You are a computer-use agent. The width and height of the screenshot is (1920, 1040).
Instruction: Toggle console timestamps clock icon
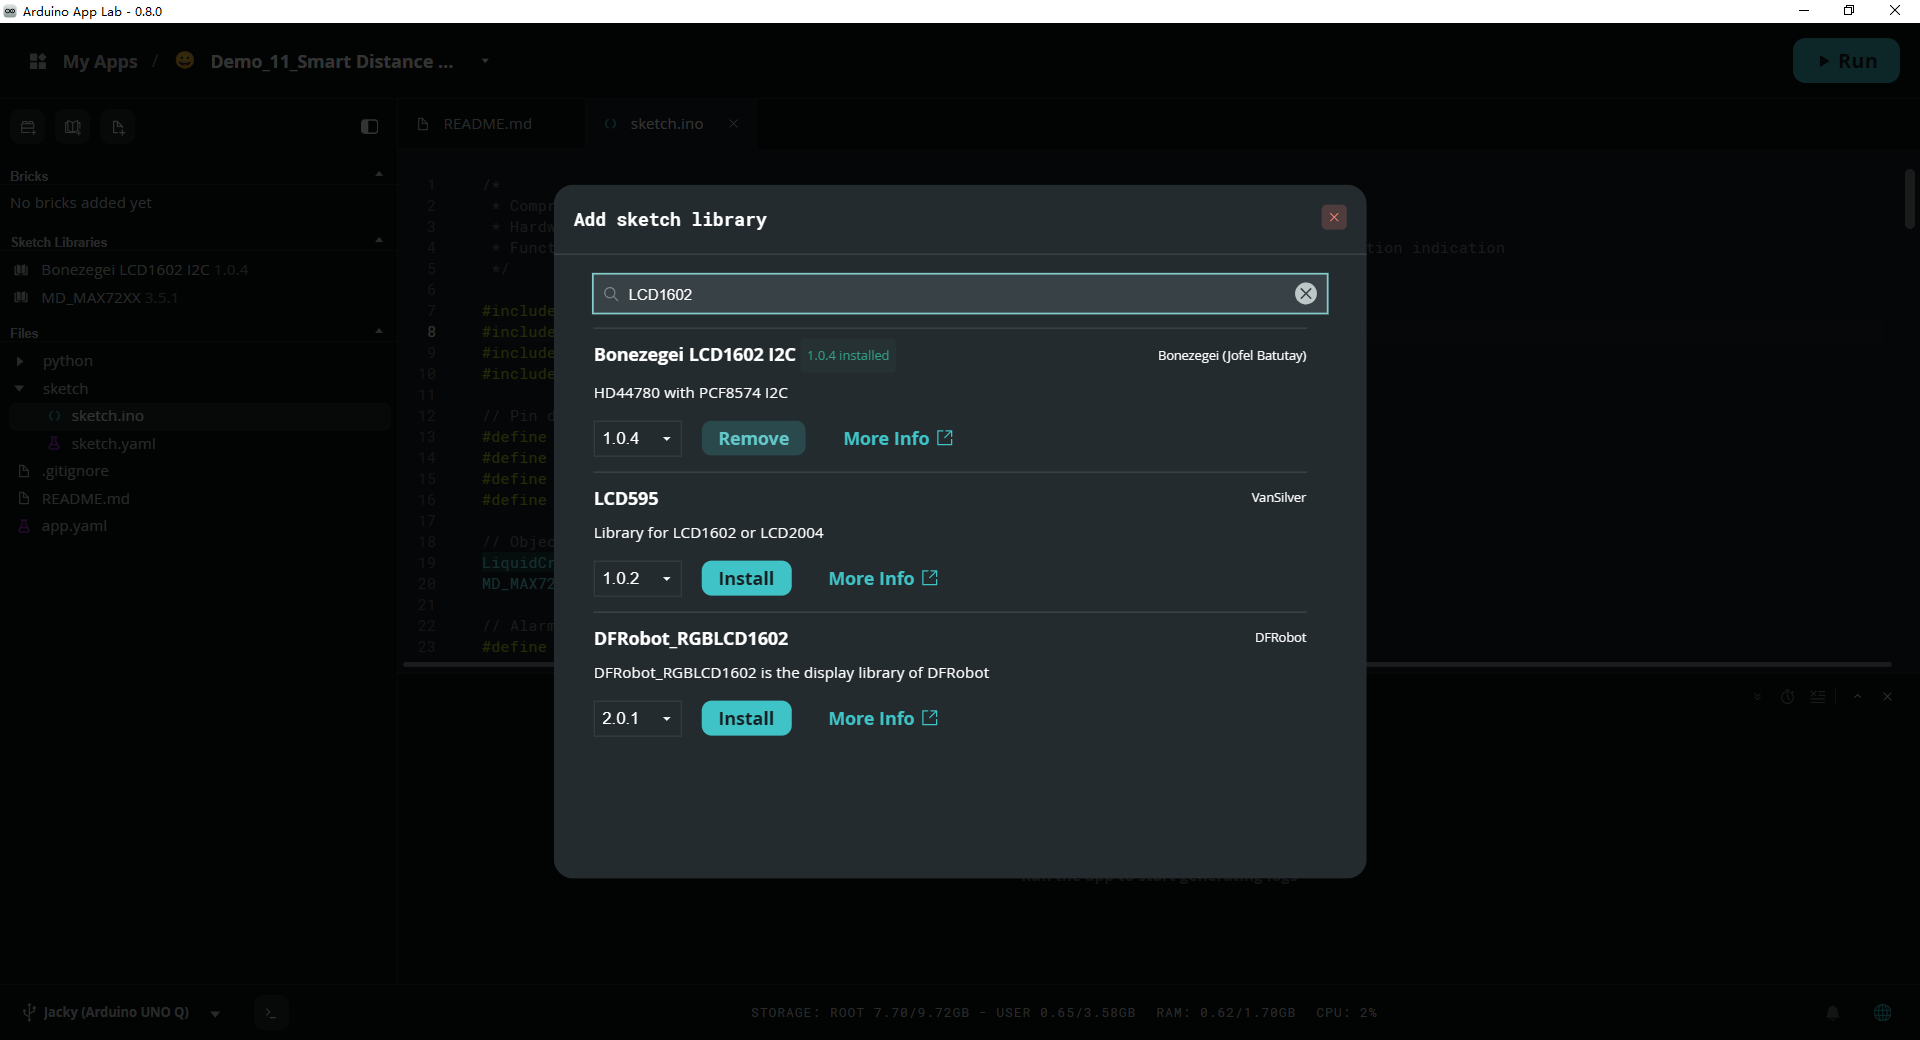(1788, 697)
